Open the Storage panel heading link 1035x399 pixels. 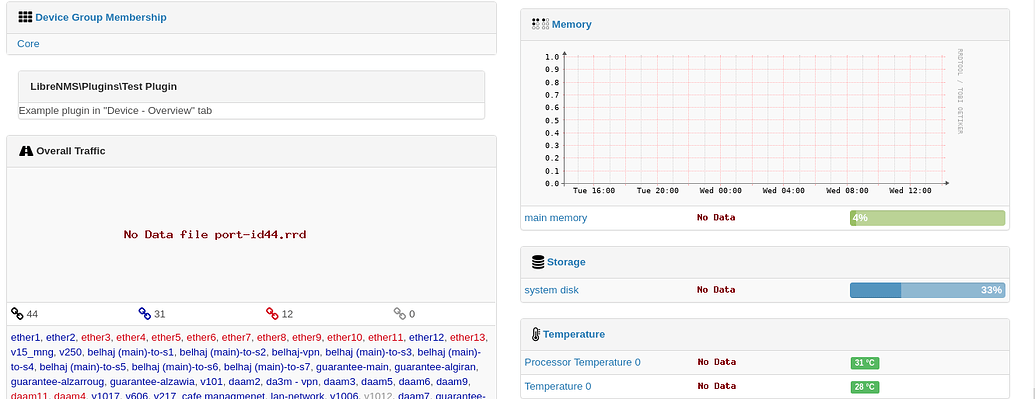click(x=566, y=262)
